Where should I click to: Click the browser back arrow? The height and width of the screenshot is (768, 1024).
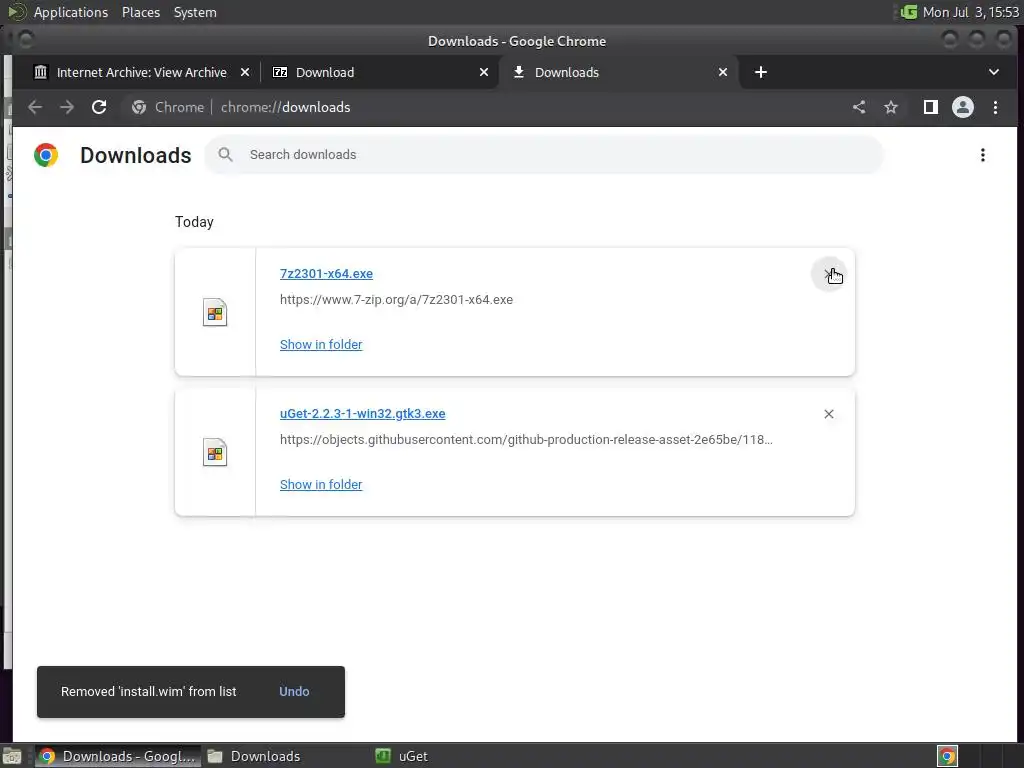(35, 107)
